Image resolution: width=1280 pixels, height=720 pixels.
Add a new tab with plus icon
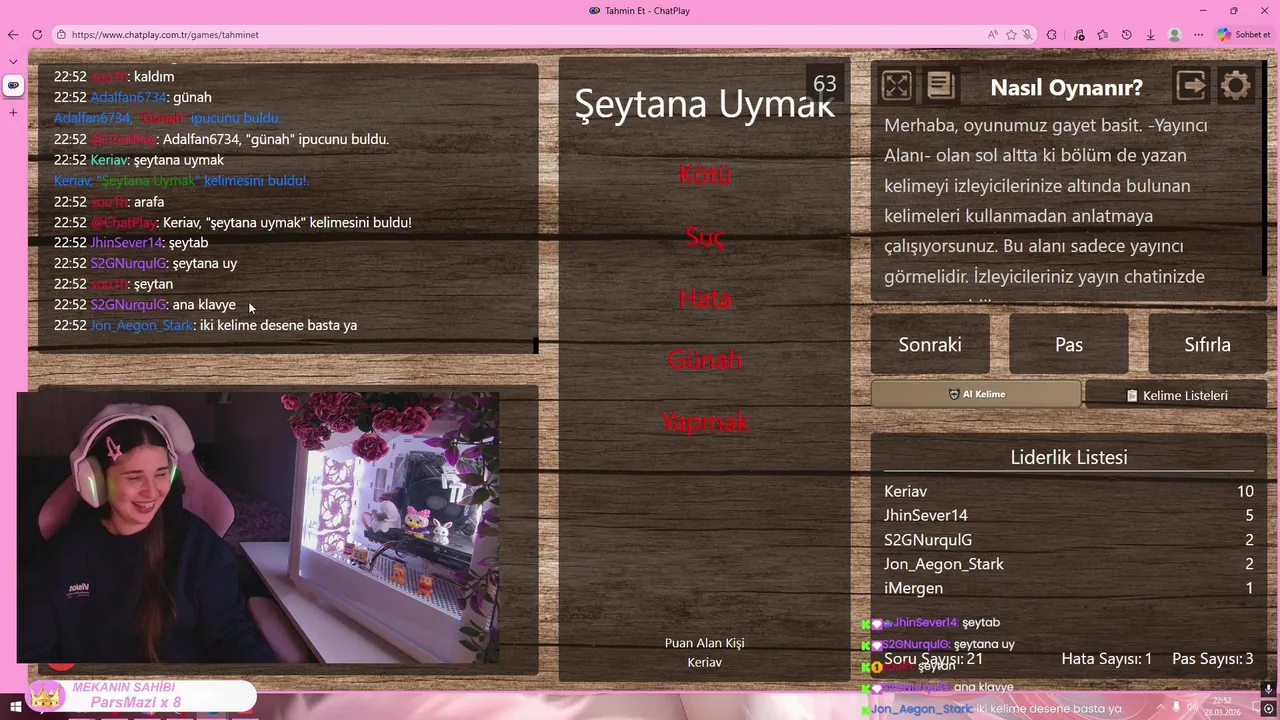(13, 112)
